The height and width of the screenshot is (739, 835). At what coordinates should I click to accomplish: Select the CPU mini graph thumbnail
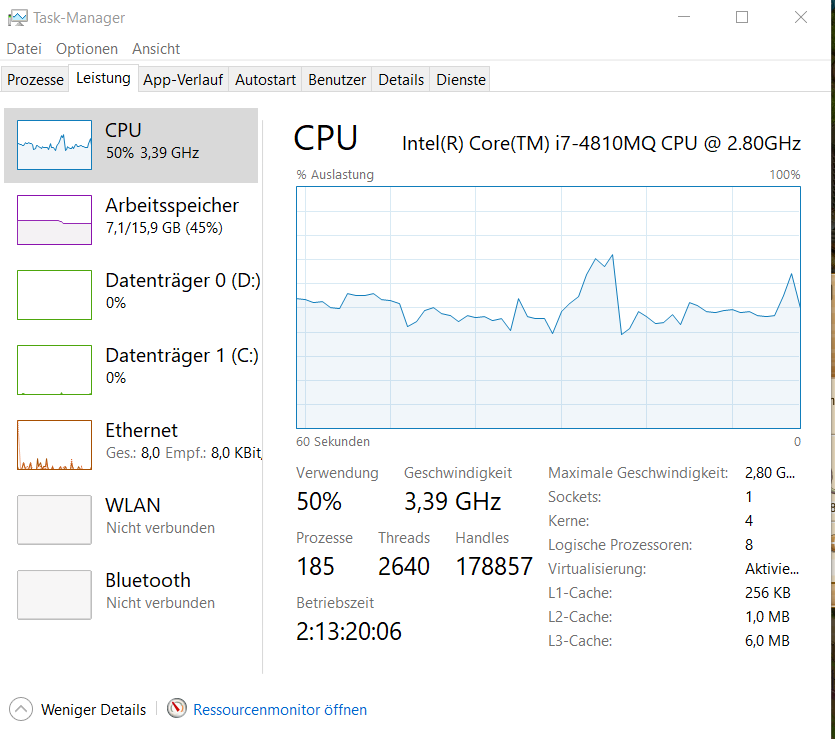[54, 145]
